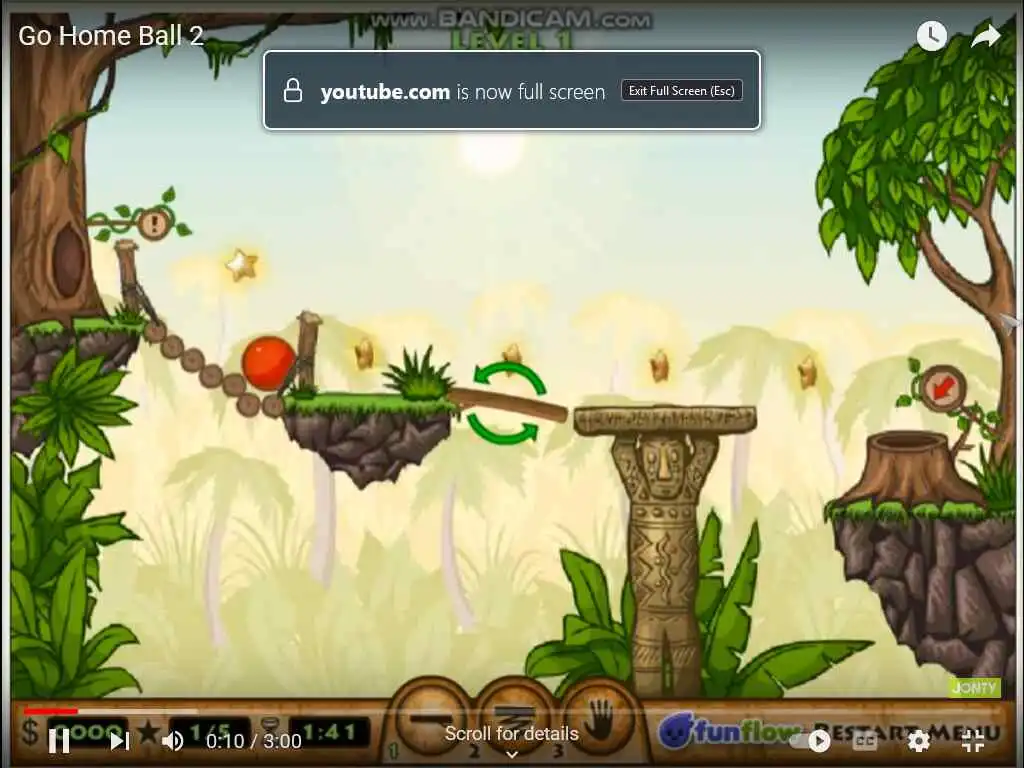Click the green rotate arrows on the plank
The width and height of the screenshot is (1024, 768).
point(507,403)
